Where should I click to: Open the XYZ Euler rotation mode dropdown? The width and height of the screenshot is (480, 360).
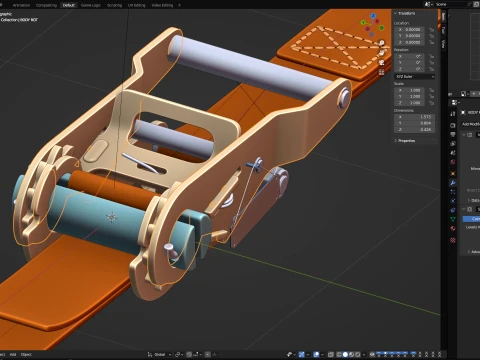click(415, 77)
